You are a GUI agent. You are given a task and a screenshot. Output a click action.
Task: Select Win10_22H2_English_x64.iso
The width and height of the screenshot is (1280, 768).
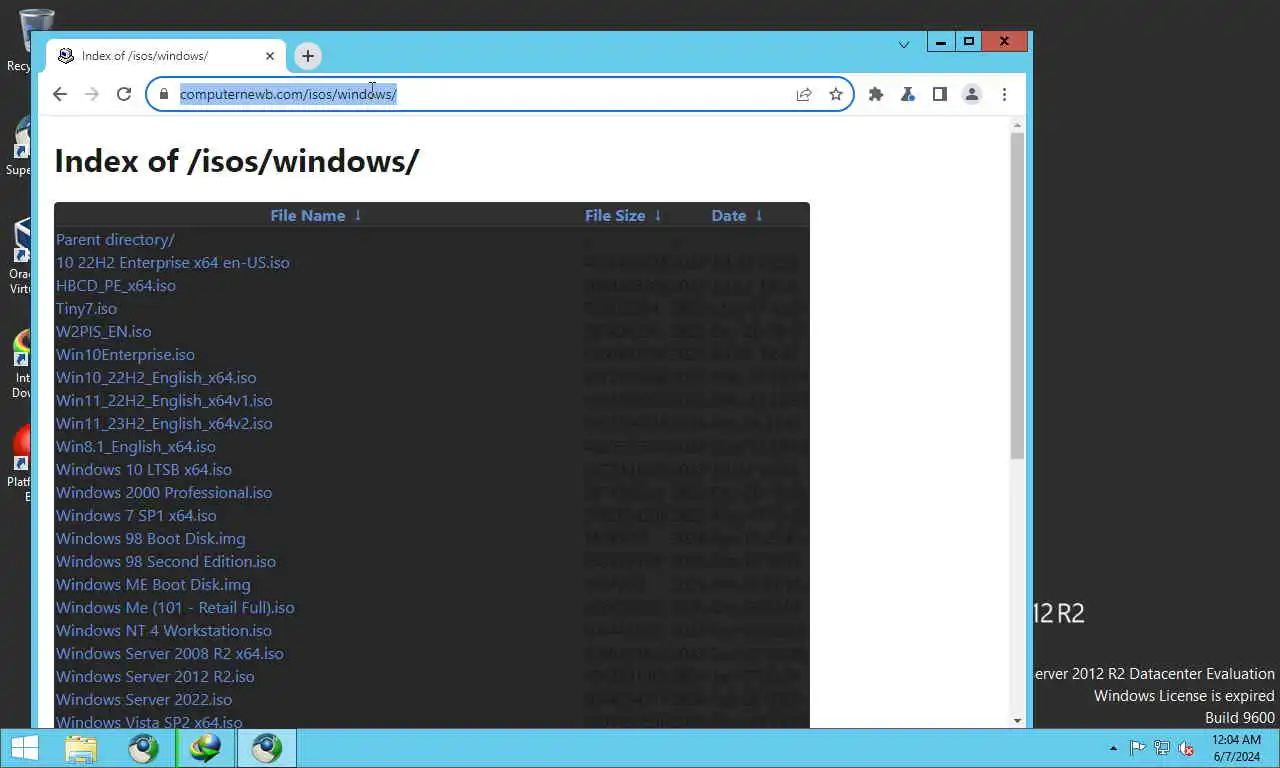tap(156, 378)
